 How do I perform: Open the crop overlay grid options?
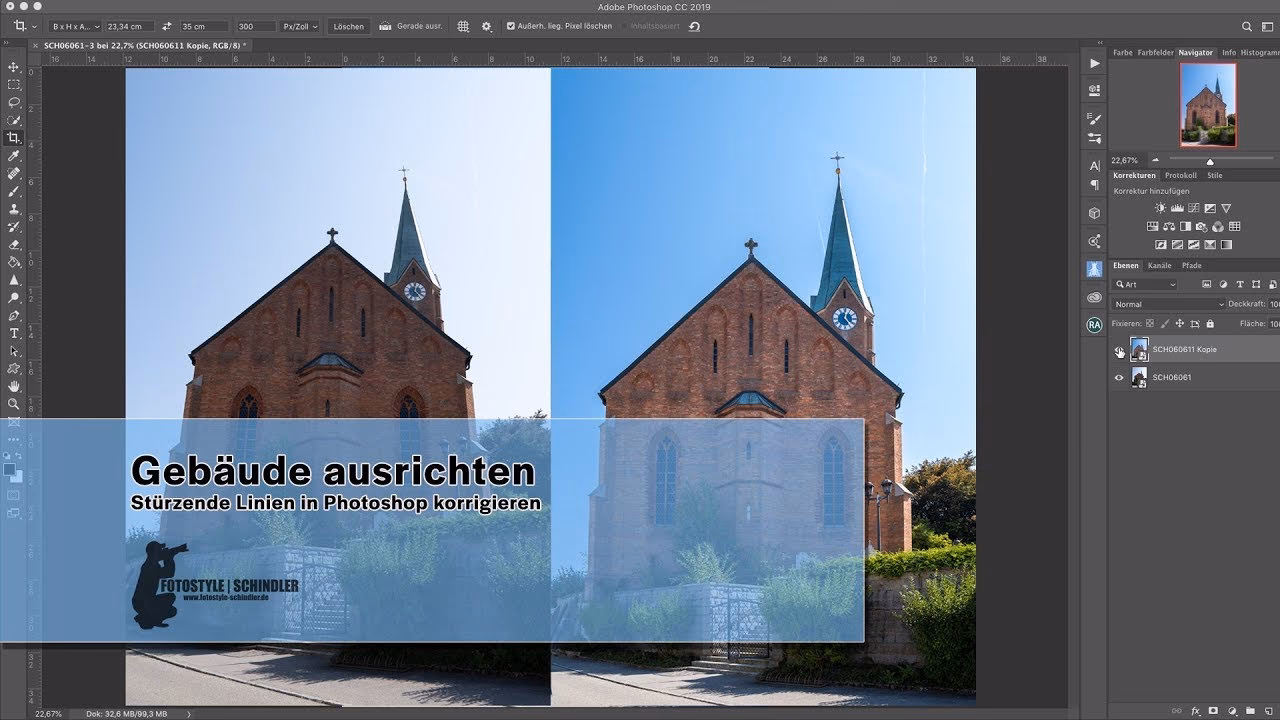pyautogui.click(x=463, y=26)
